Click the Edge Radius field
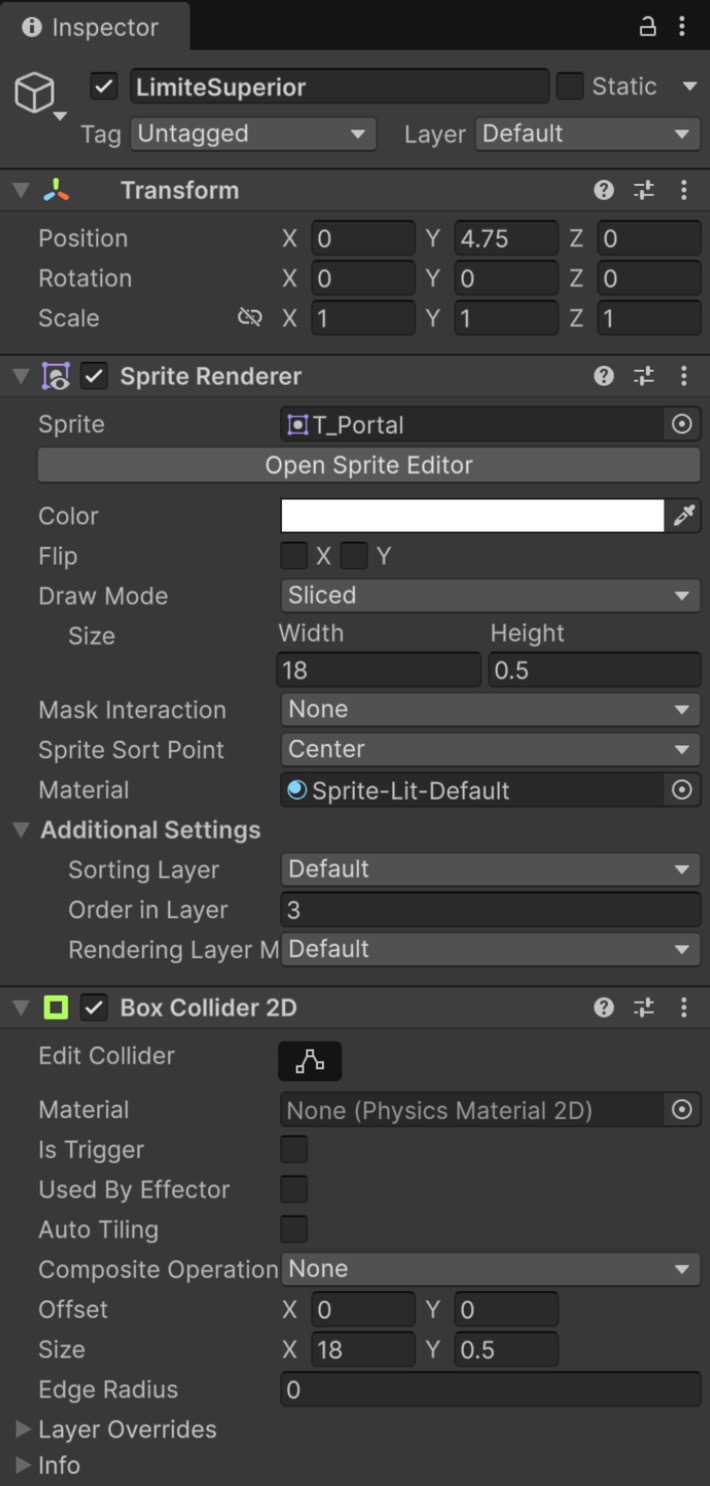This screenshot has width=710, height=1486. (491, 1390)
